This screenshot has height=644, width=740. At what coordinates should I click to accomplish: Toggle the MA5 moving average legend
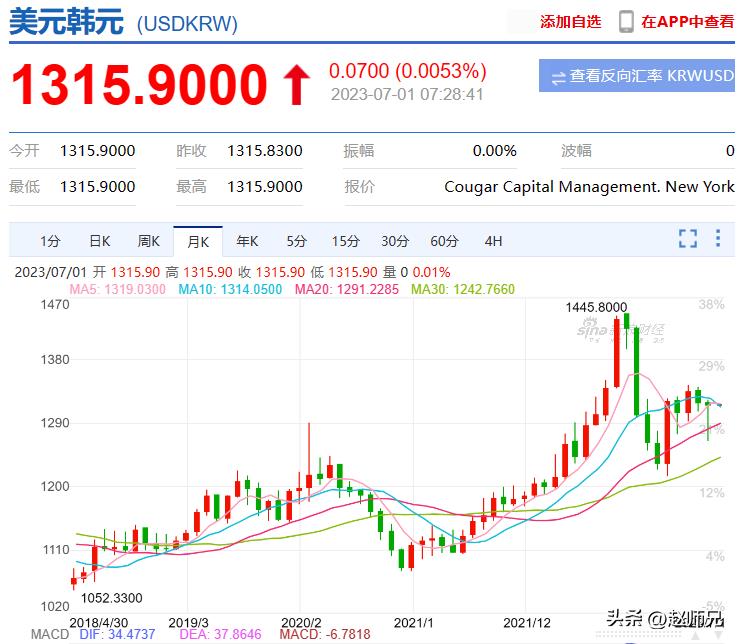point(117,289)
